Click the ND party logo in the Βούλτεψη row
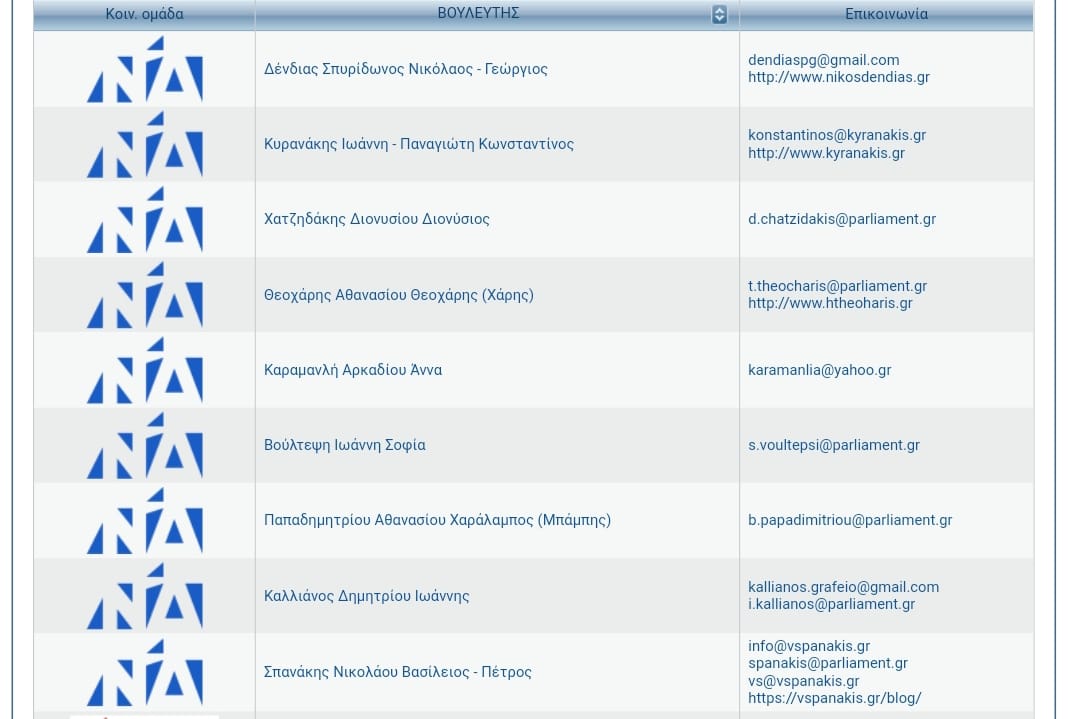 coord(145,445)
